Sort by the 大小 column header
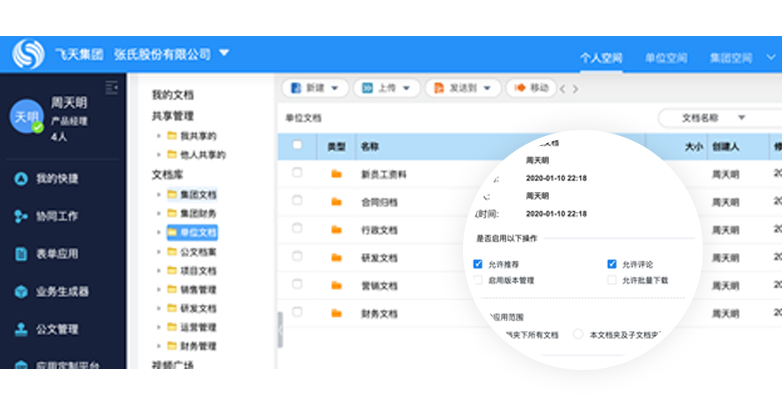The height and width of the screenshot is (400, 782). tap(693, 147)
